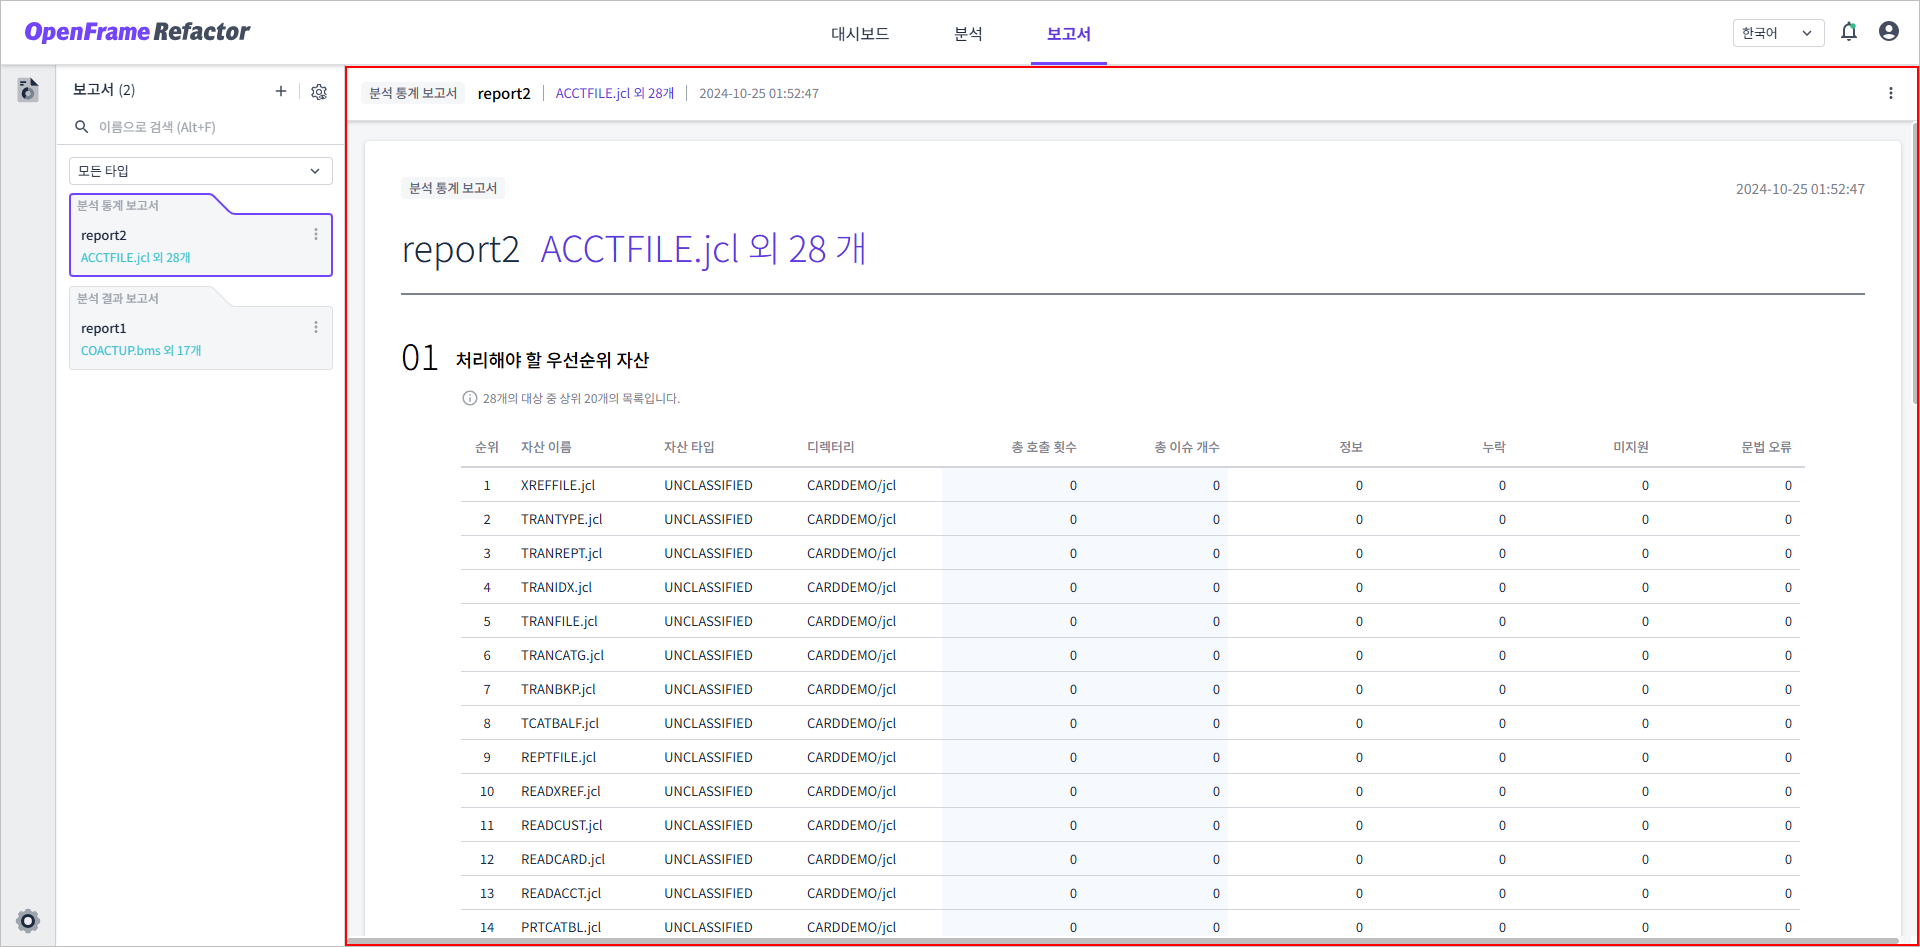Click TRANREPT.jcl row name
Image resolution: width=1920 pixels, height=947 pixels.
coord(562,553)
